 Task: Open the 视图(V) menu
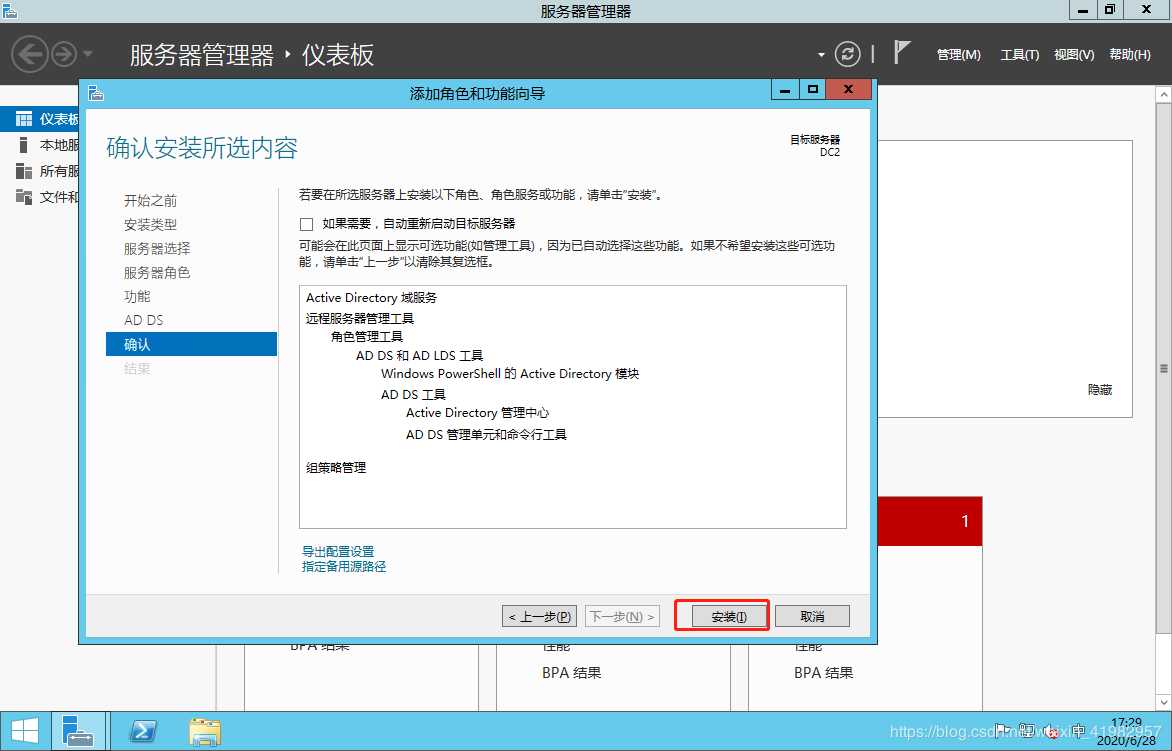tap(1074, 55)
